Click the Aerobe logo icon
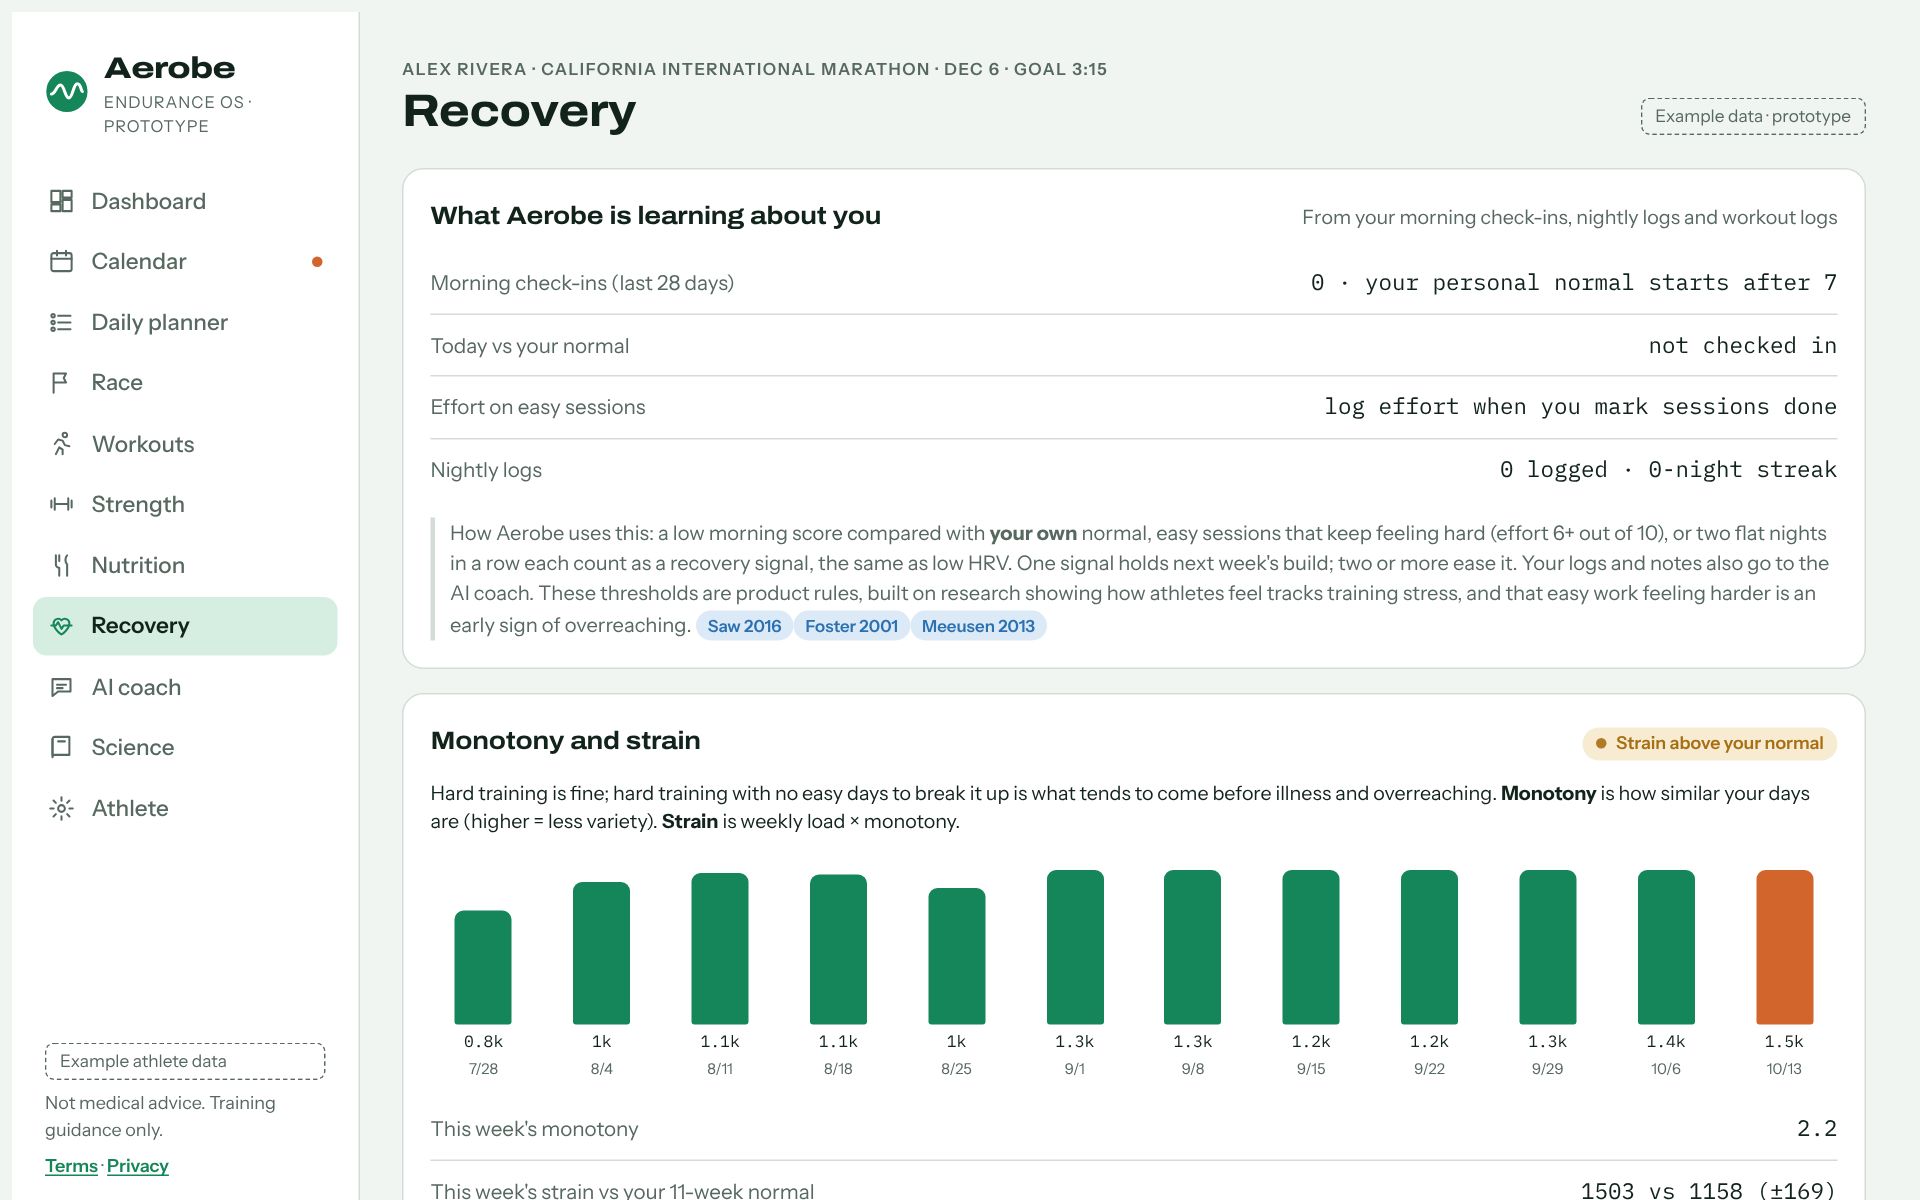 point(67,92)
